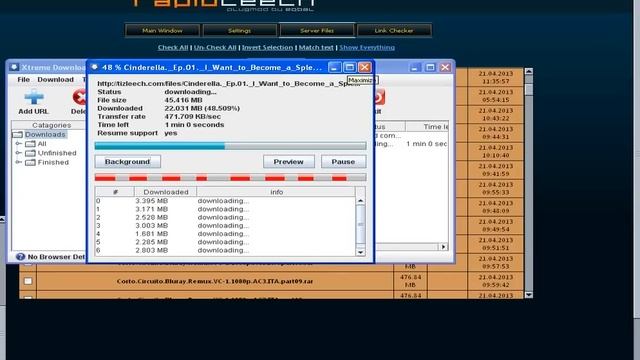Viewport: 640px width, 360px height.
Task: Click the Match text link
Action: (316, 47)
